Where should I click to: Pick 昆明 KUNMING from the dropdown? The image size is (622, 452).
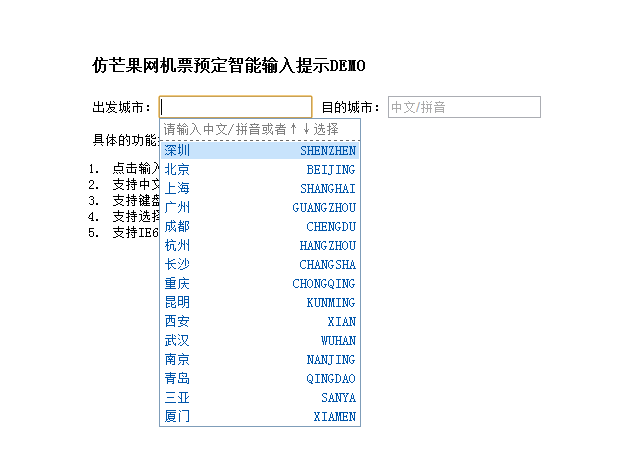pos(260,303)
